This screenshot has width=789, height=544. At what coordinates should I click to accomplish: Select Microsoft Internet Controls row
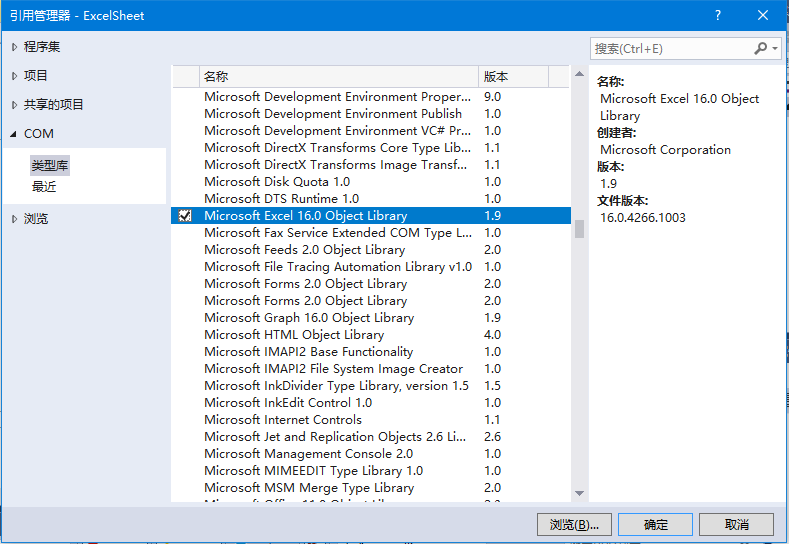point(371,420)
